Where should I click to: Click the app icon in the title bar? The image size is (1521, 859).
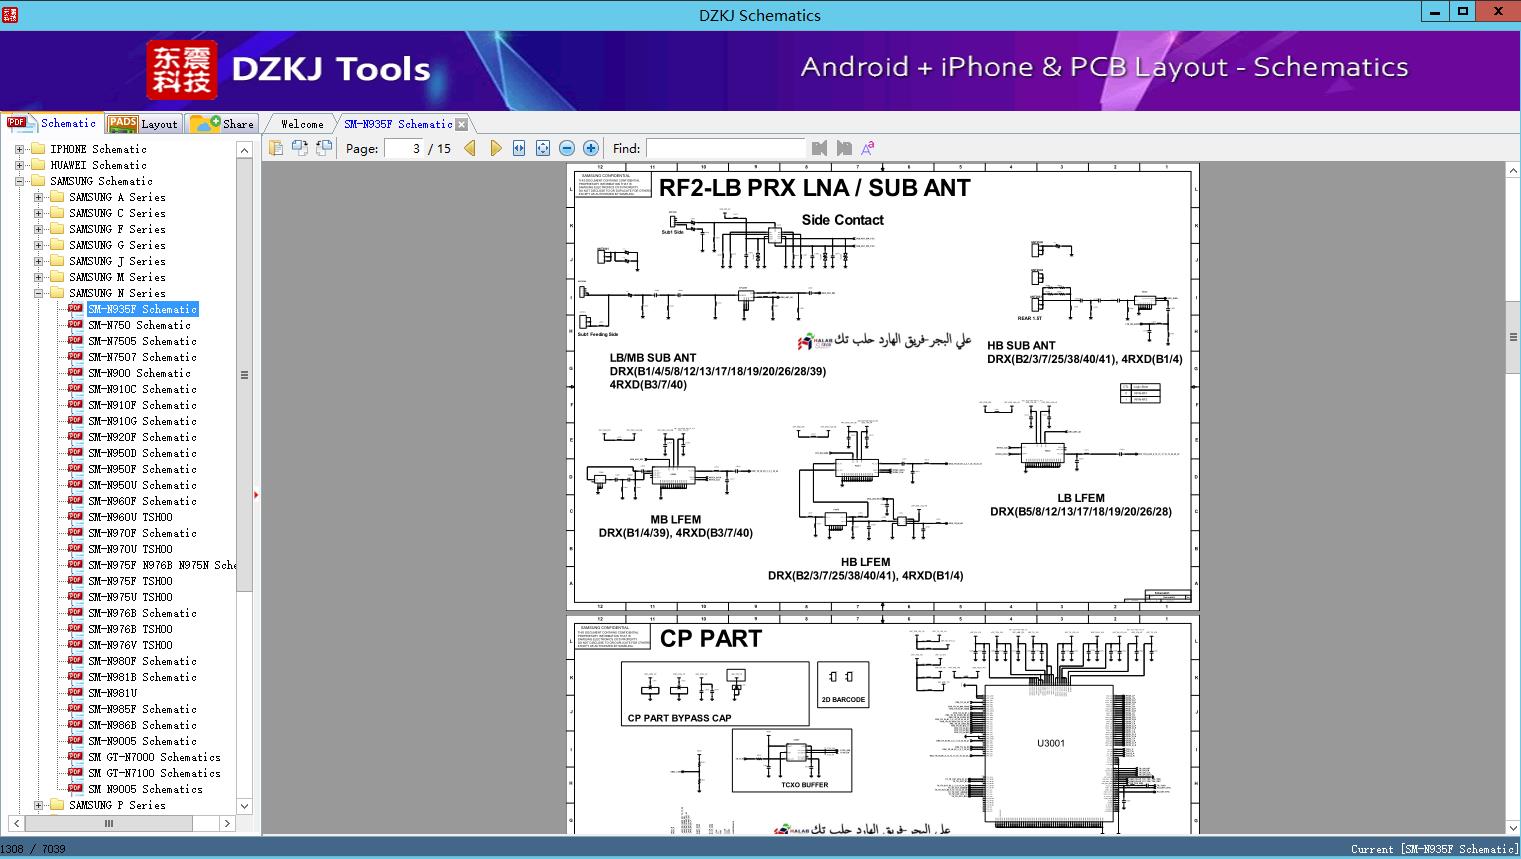coord(9,15)
